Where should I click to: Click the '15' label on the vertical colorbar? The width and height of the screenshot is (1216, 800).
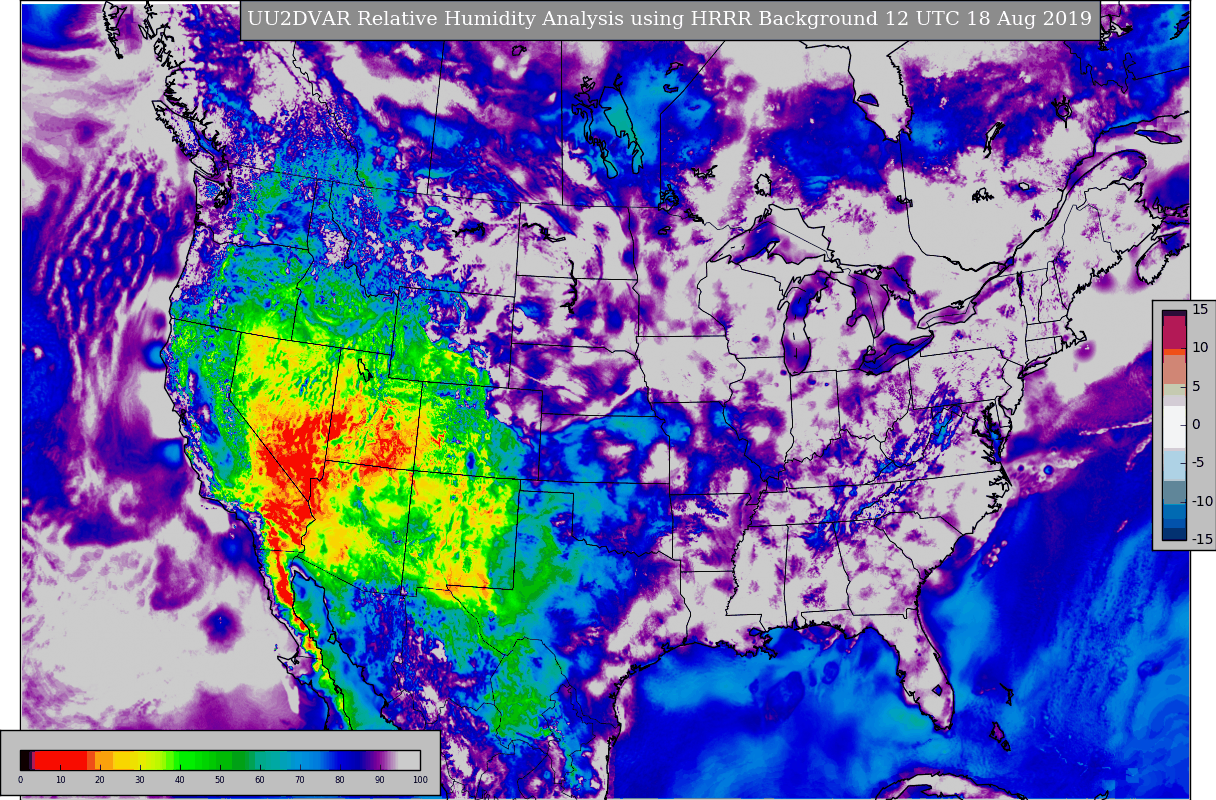(x=1200, y=309)
